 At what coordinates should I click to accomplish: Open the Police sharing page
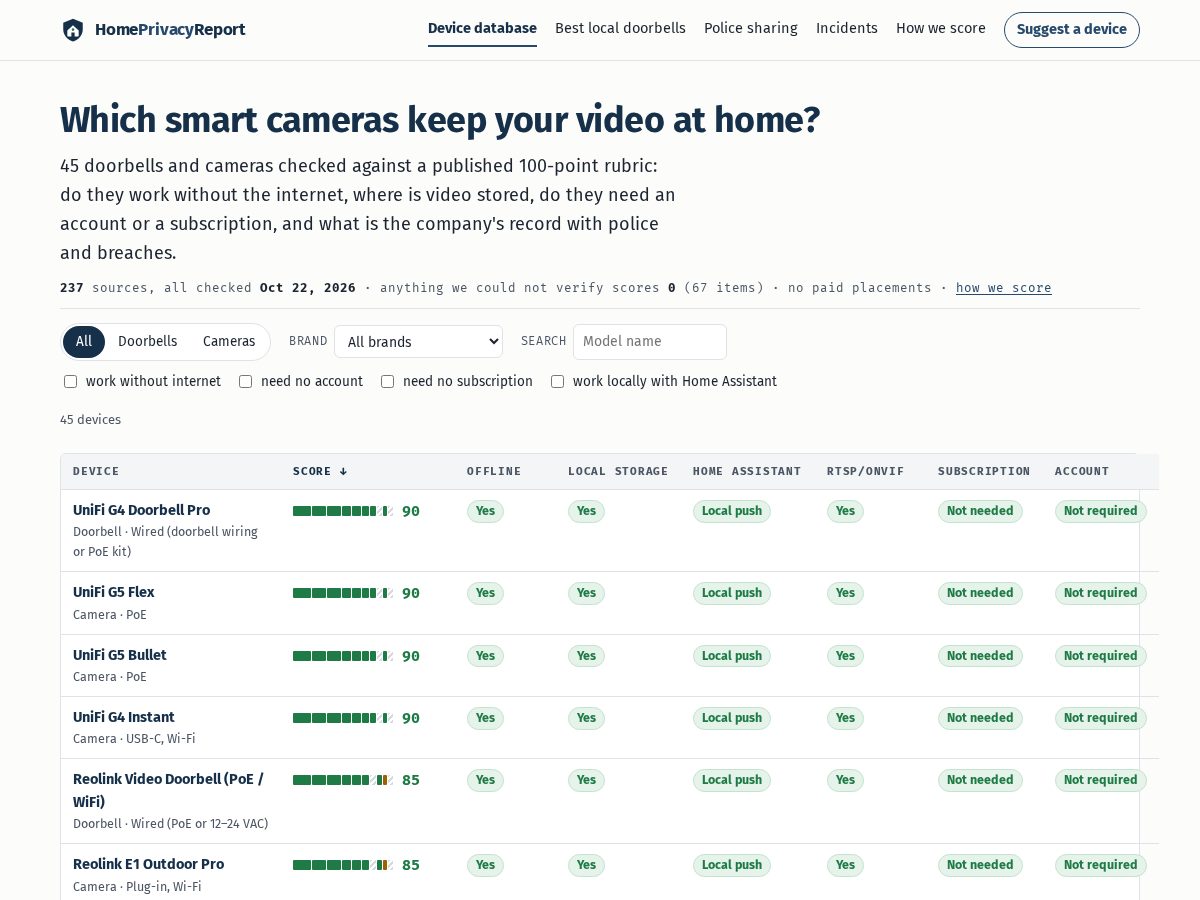click(x=751, y=28)
